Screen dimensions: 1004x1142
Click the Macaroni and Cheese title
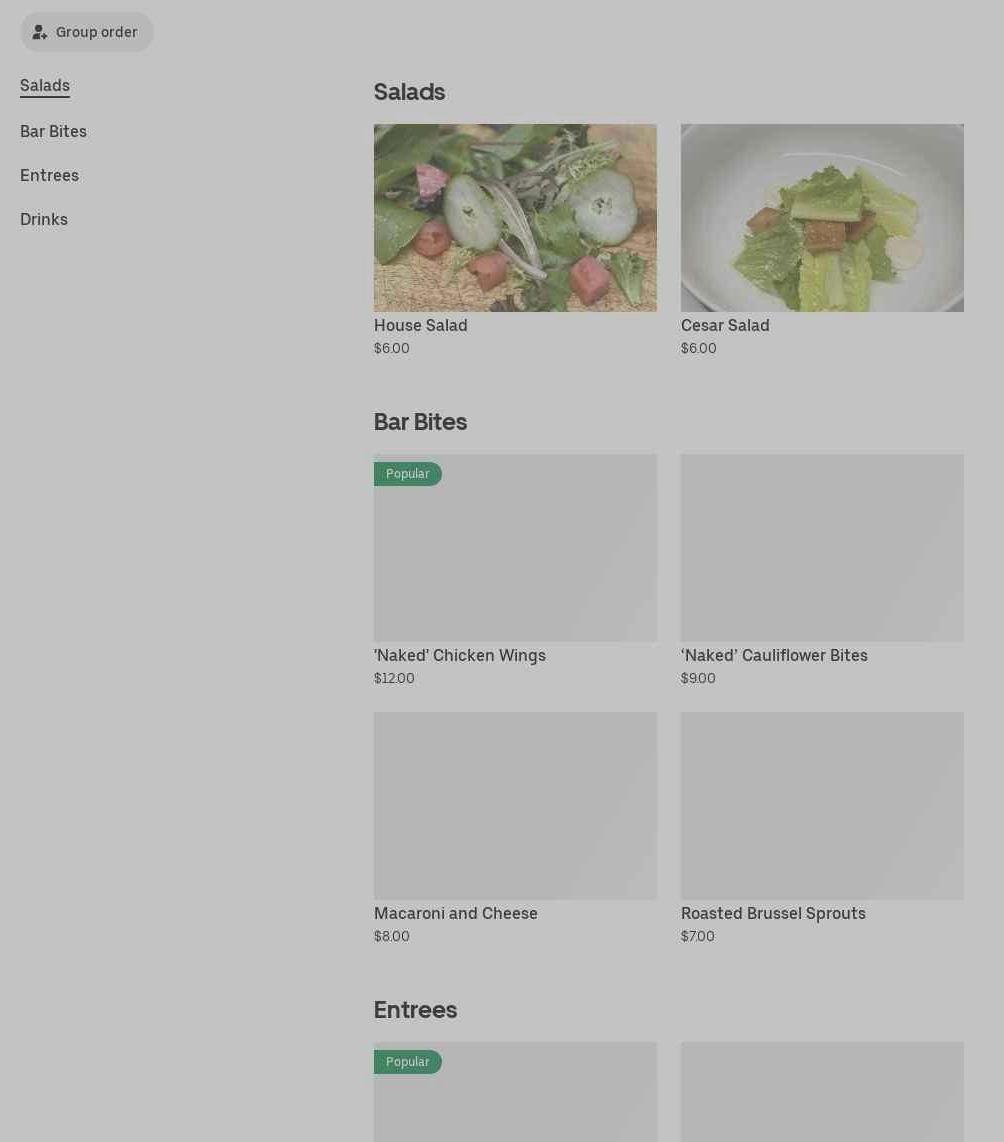click(x=456, y=913)
